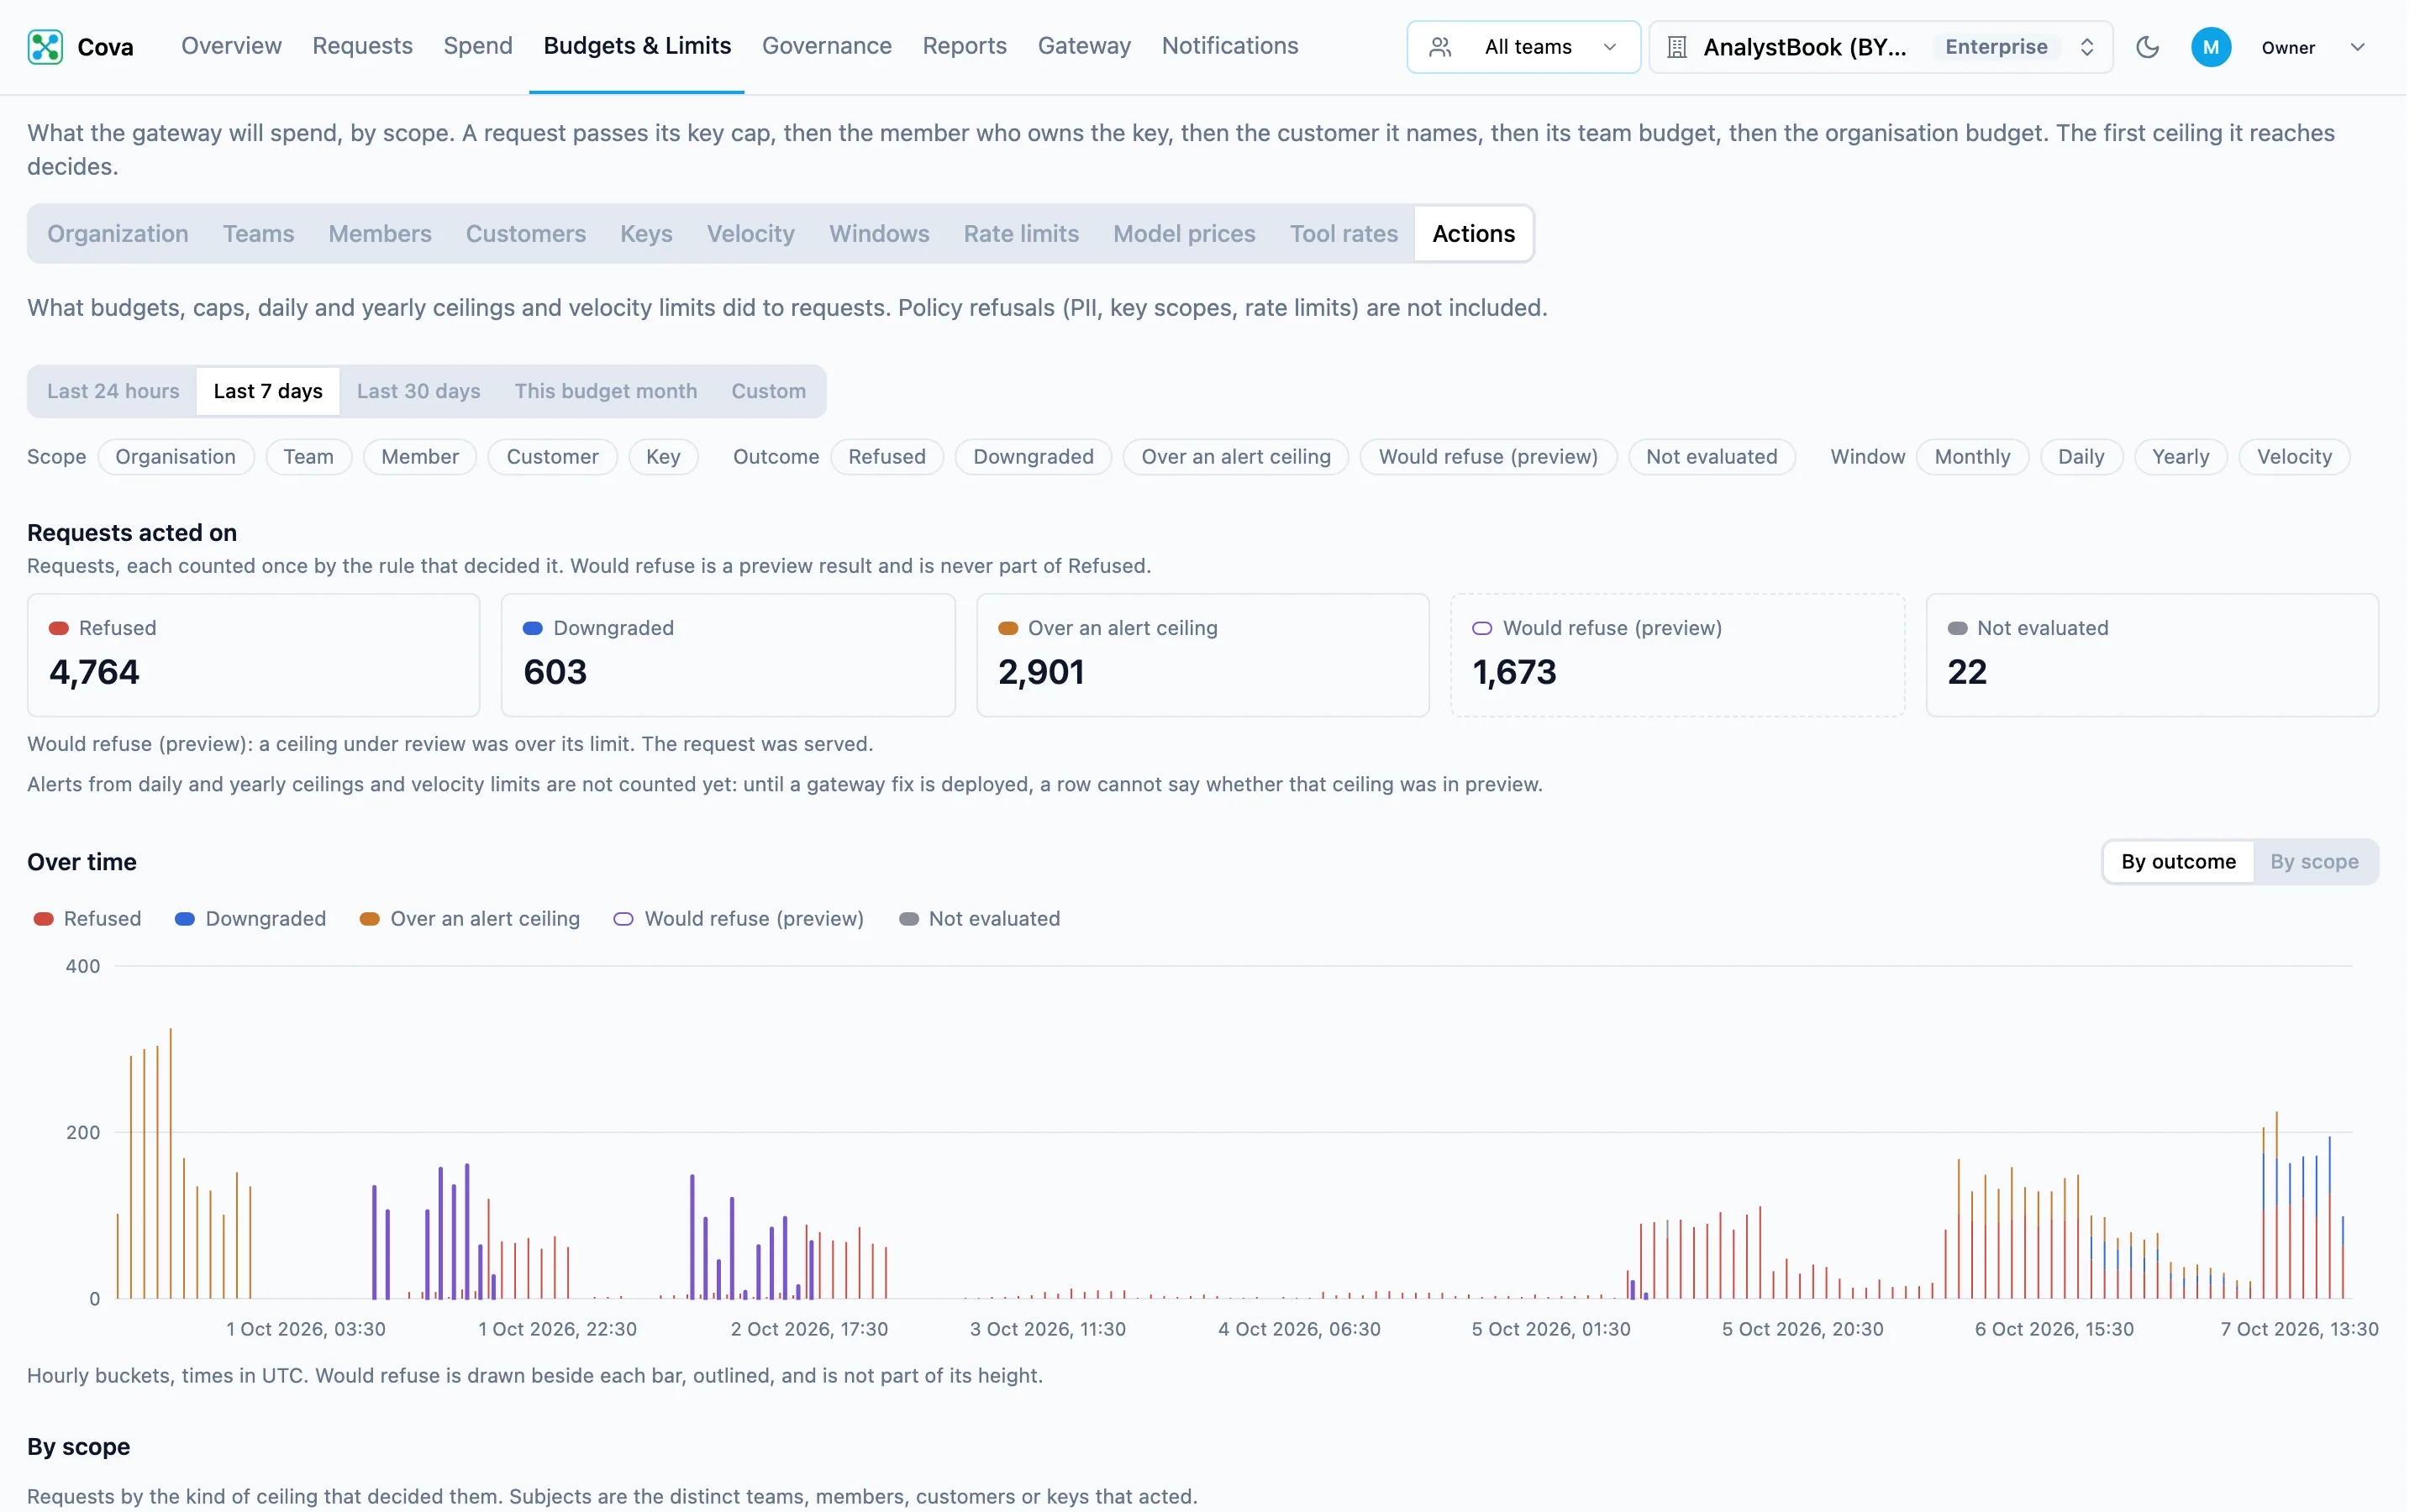Select the Last 30 days range

click(x=419, y=391)
